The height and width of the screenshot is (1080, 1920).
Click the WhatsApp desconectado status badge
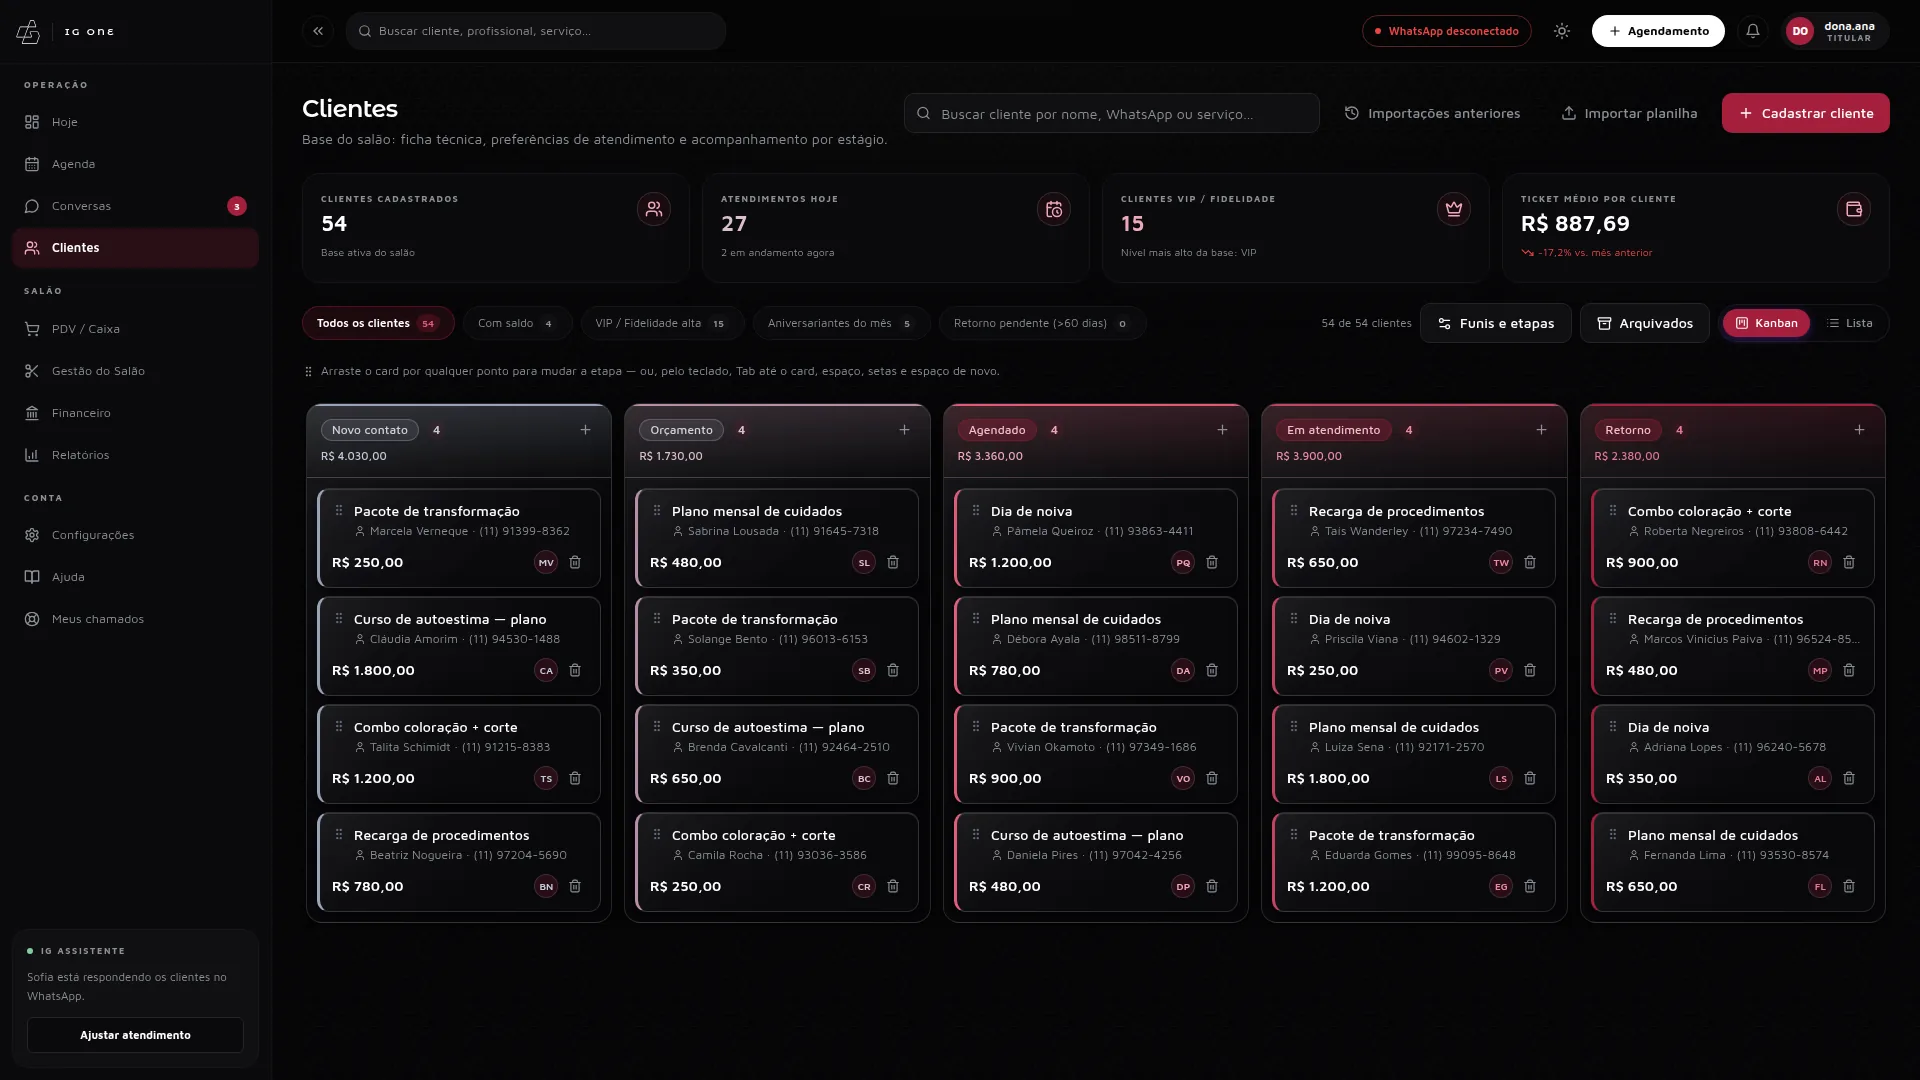pos(1446,31)
